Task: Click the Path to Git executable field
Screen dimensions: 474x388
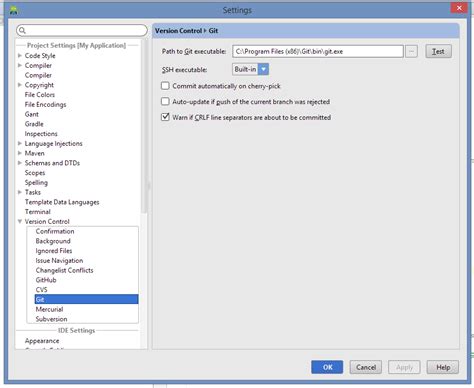Action: (318, 51)
